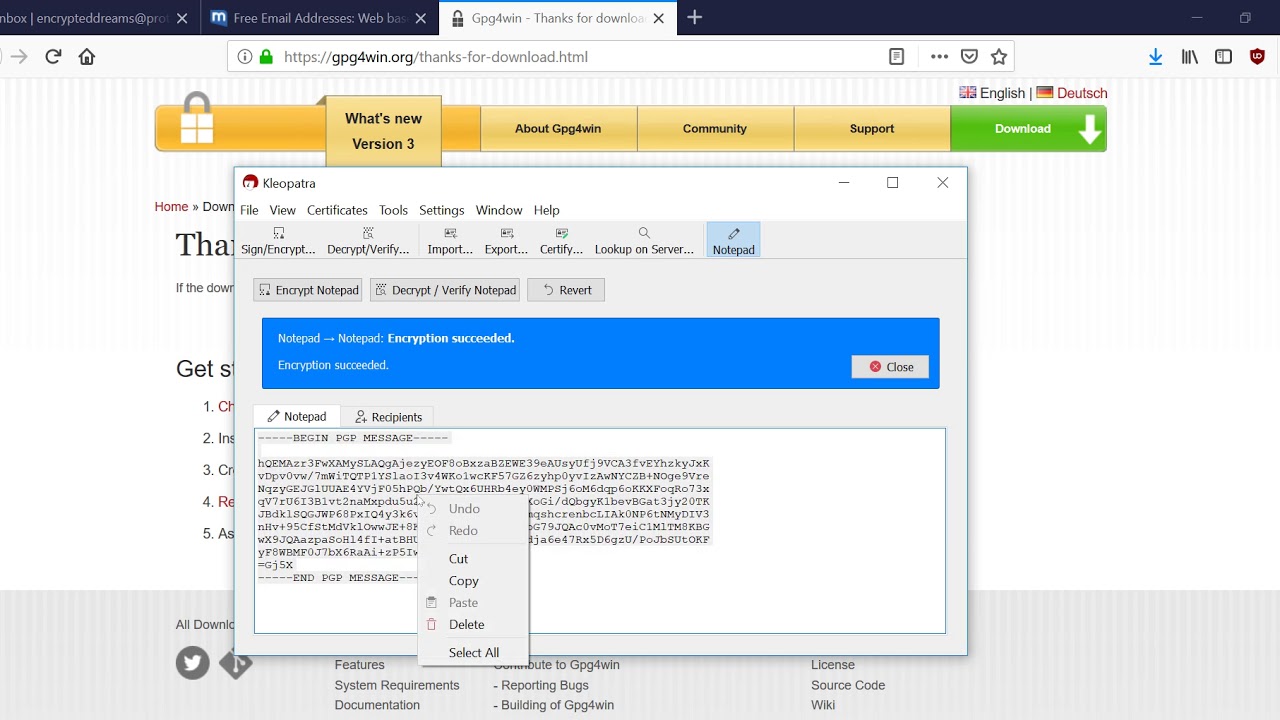Click Export toolbar icon in Kleopatra
The width and height of the screenshot is (1280, 720).
506,240
